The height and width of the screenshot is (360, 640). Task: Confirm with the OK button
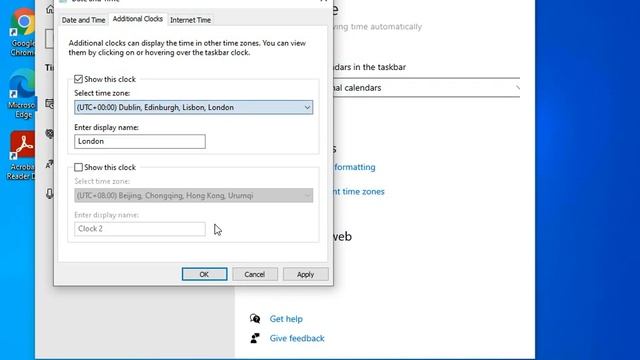pyautogui.click(x=204, y=274)
